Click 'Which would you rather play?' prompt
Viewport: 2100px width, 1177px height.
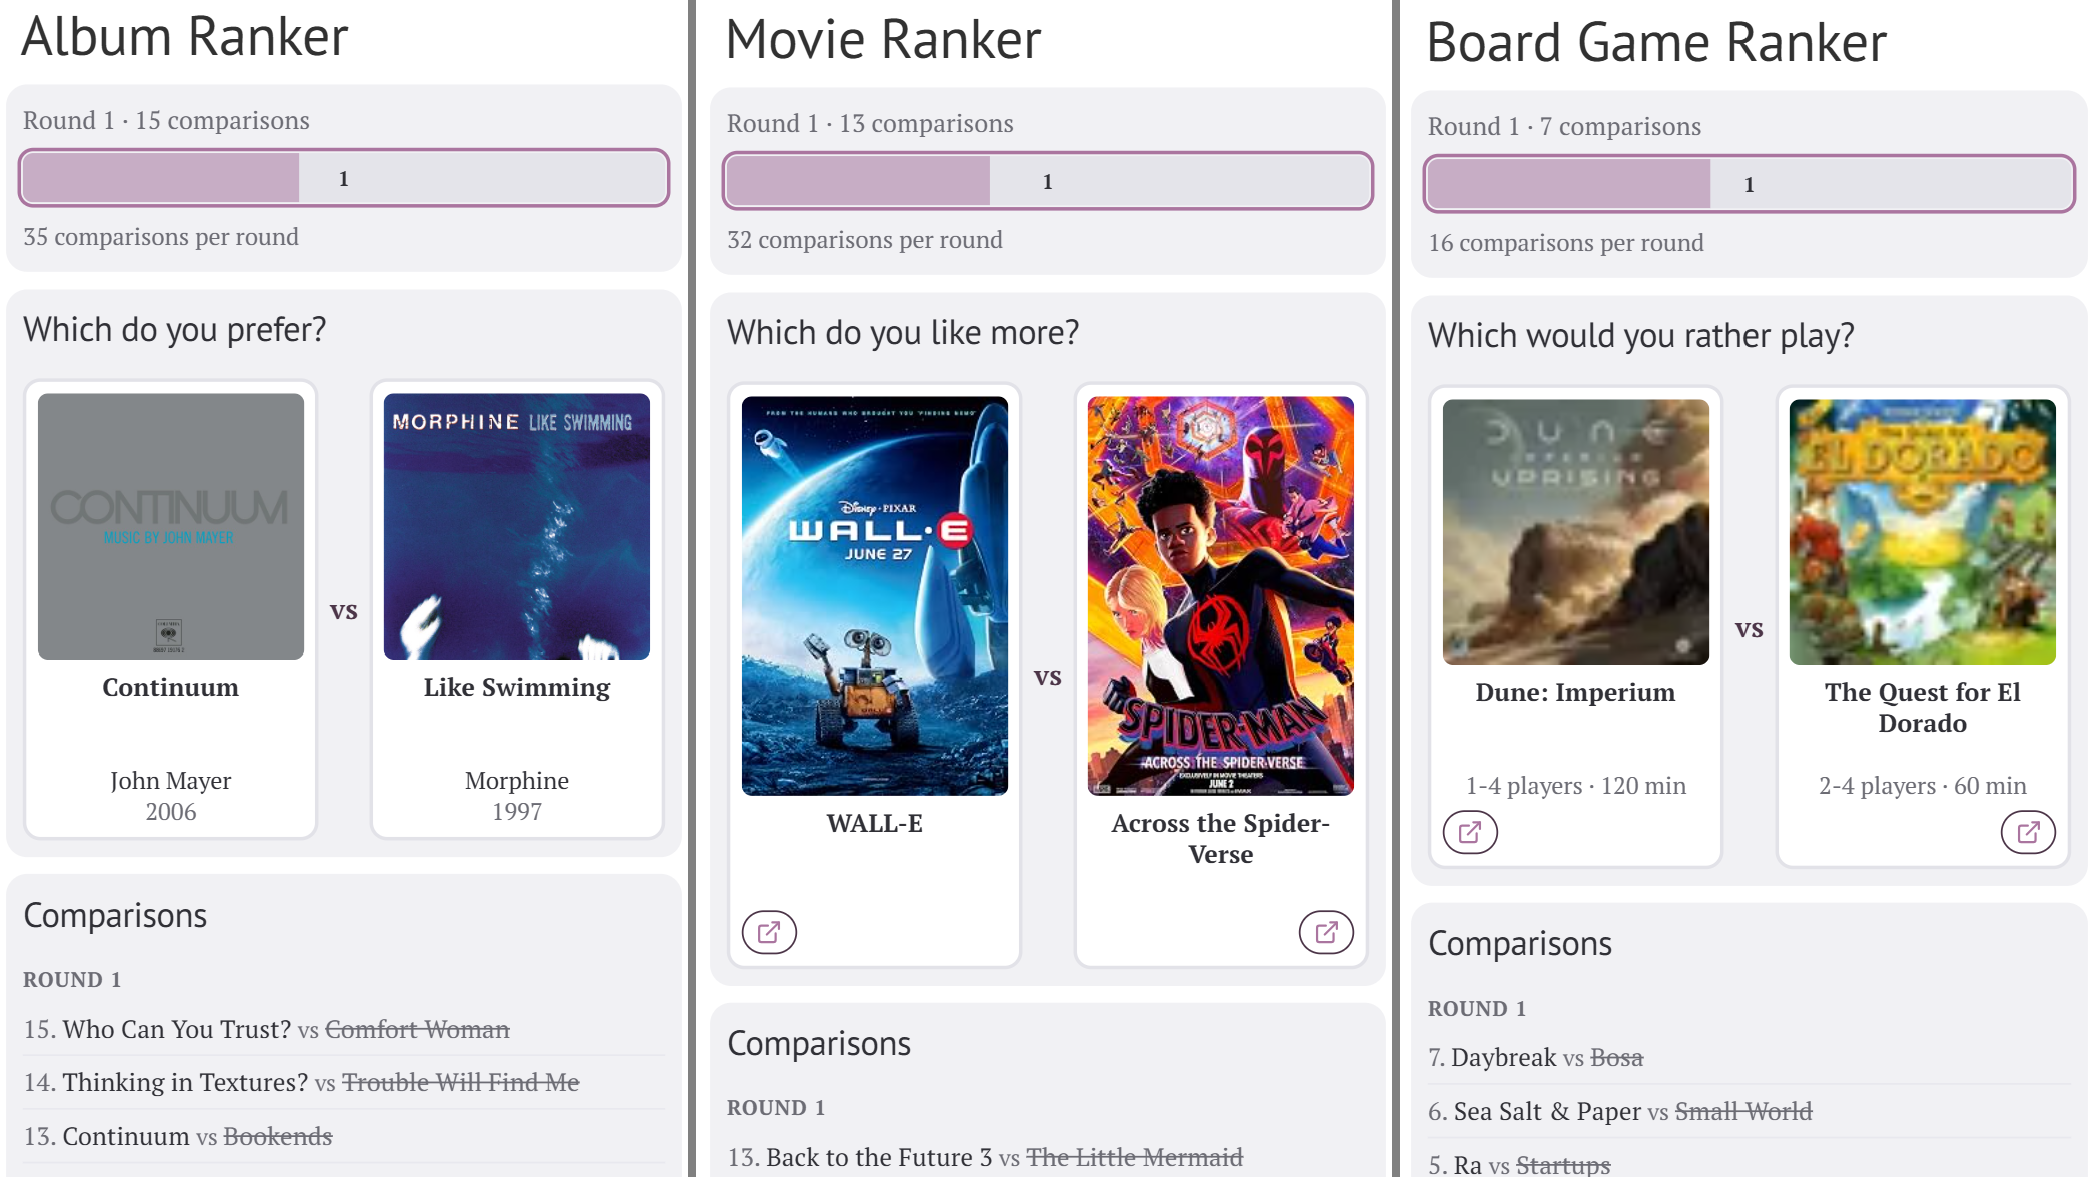1641,335
